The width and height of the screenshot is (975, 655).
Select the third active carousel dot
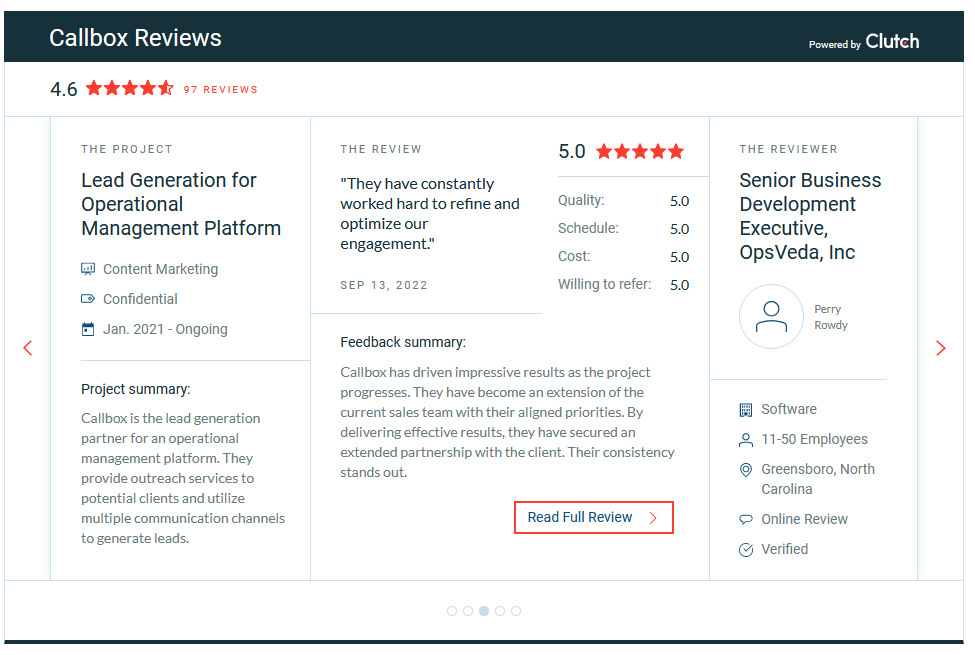484,611
